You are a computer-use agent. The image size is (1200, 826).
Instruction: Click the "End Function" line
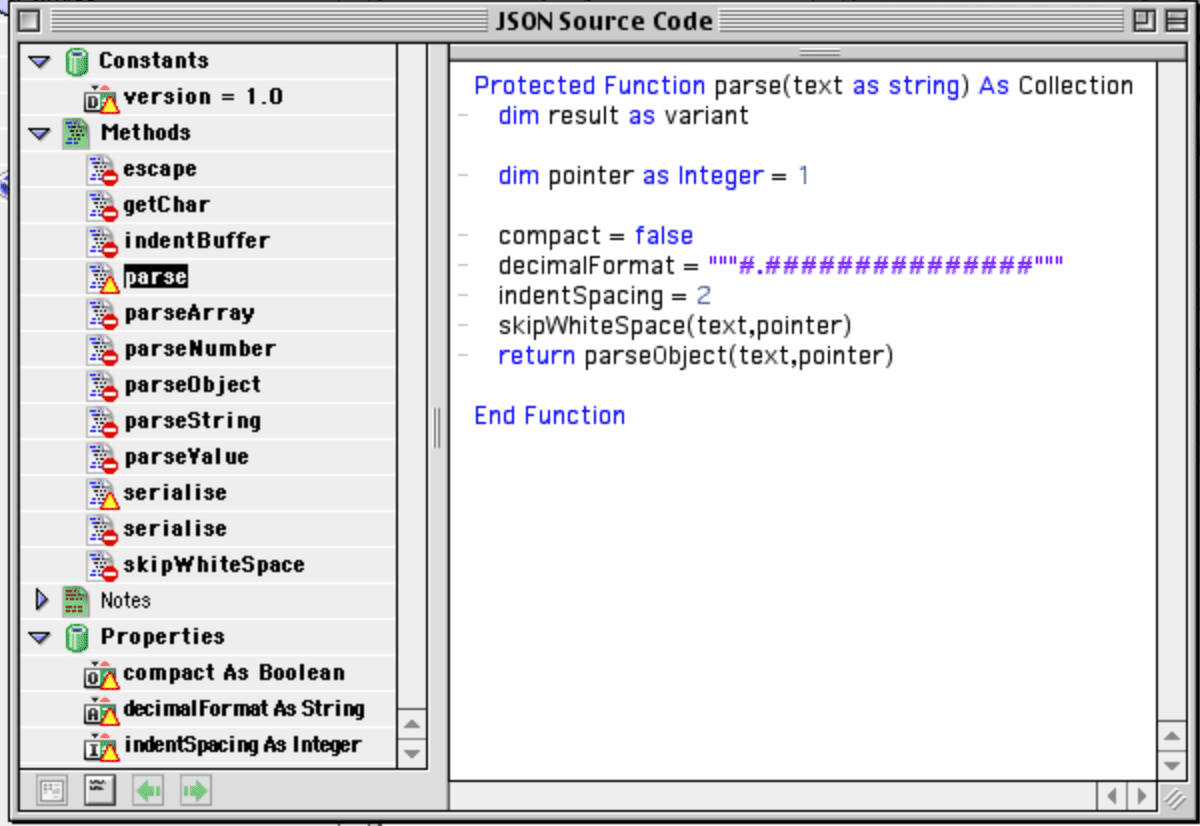pyautogui.click(x=550, y=416)
